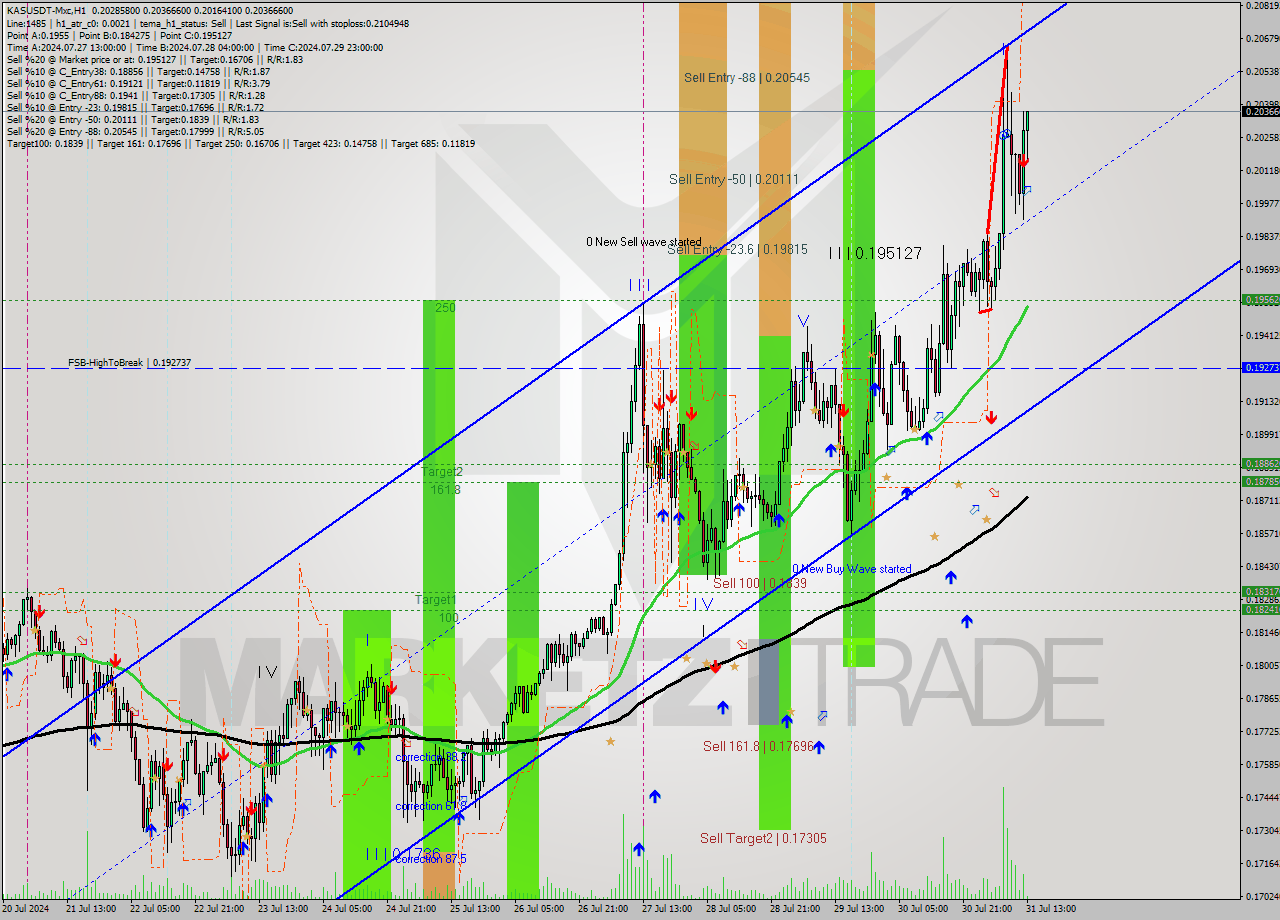The width and height of the screenshot is (1280, 920).
Task: Click the 'Sell %10 @ C_Entry38' info line
Action: coord(138,71)
